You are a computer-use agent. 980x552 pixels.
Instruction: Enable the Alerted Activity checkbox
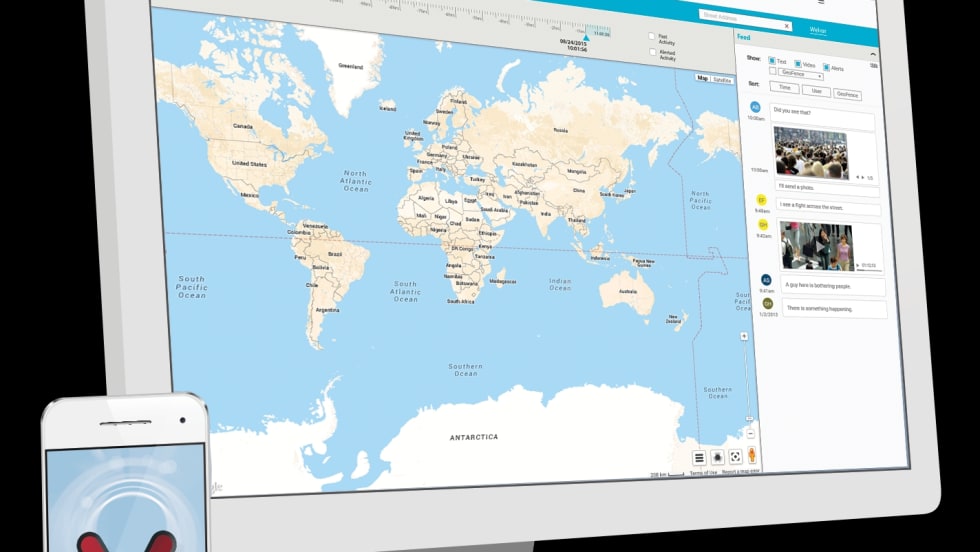652,51
